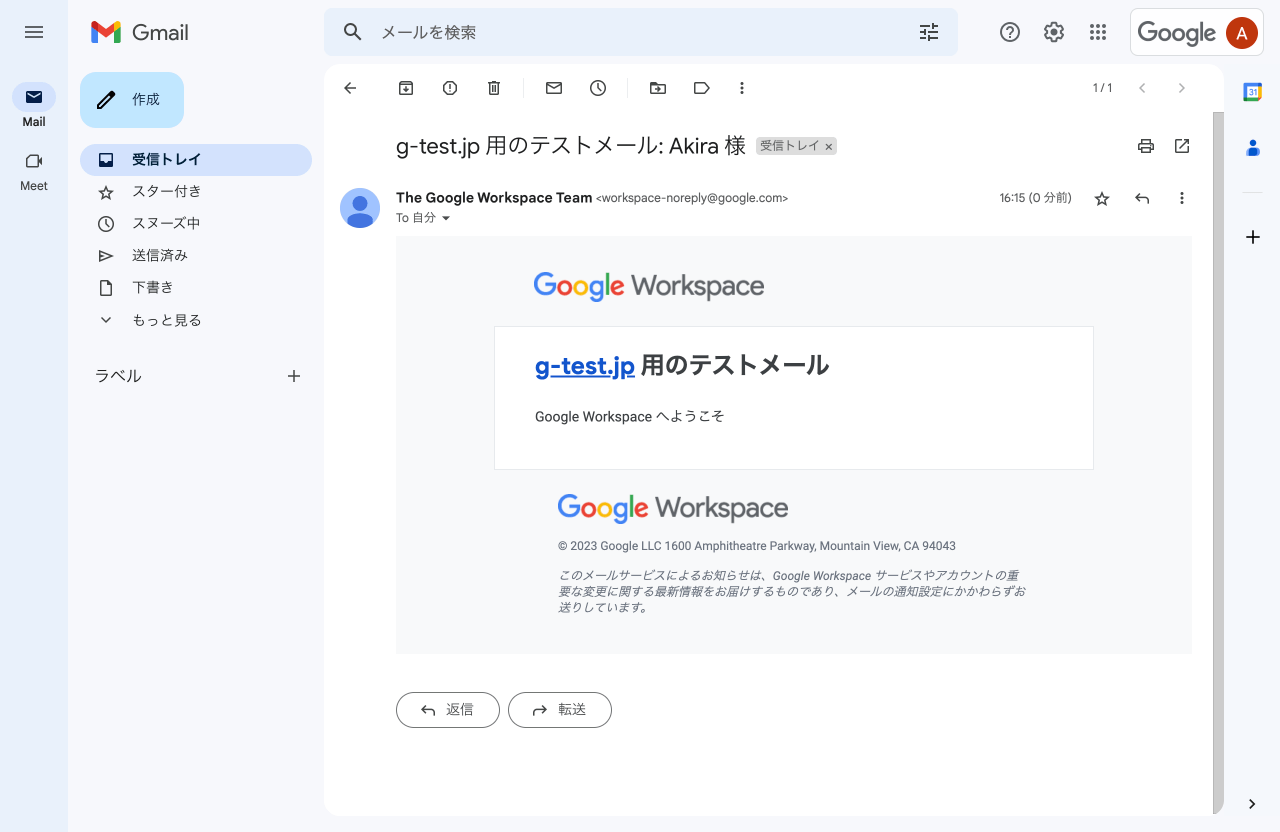Star this message

[1102, 199]
